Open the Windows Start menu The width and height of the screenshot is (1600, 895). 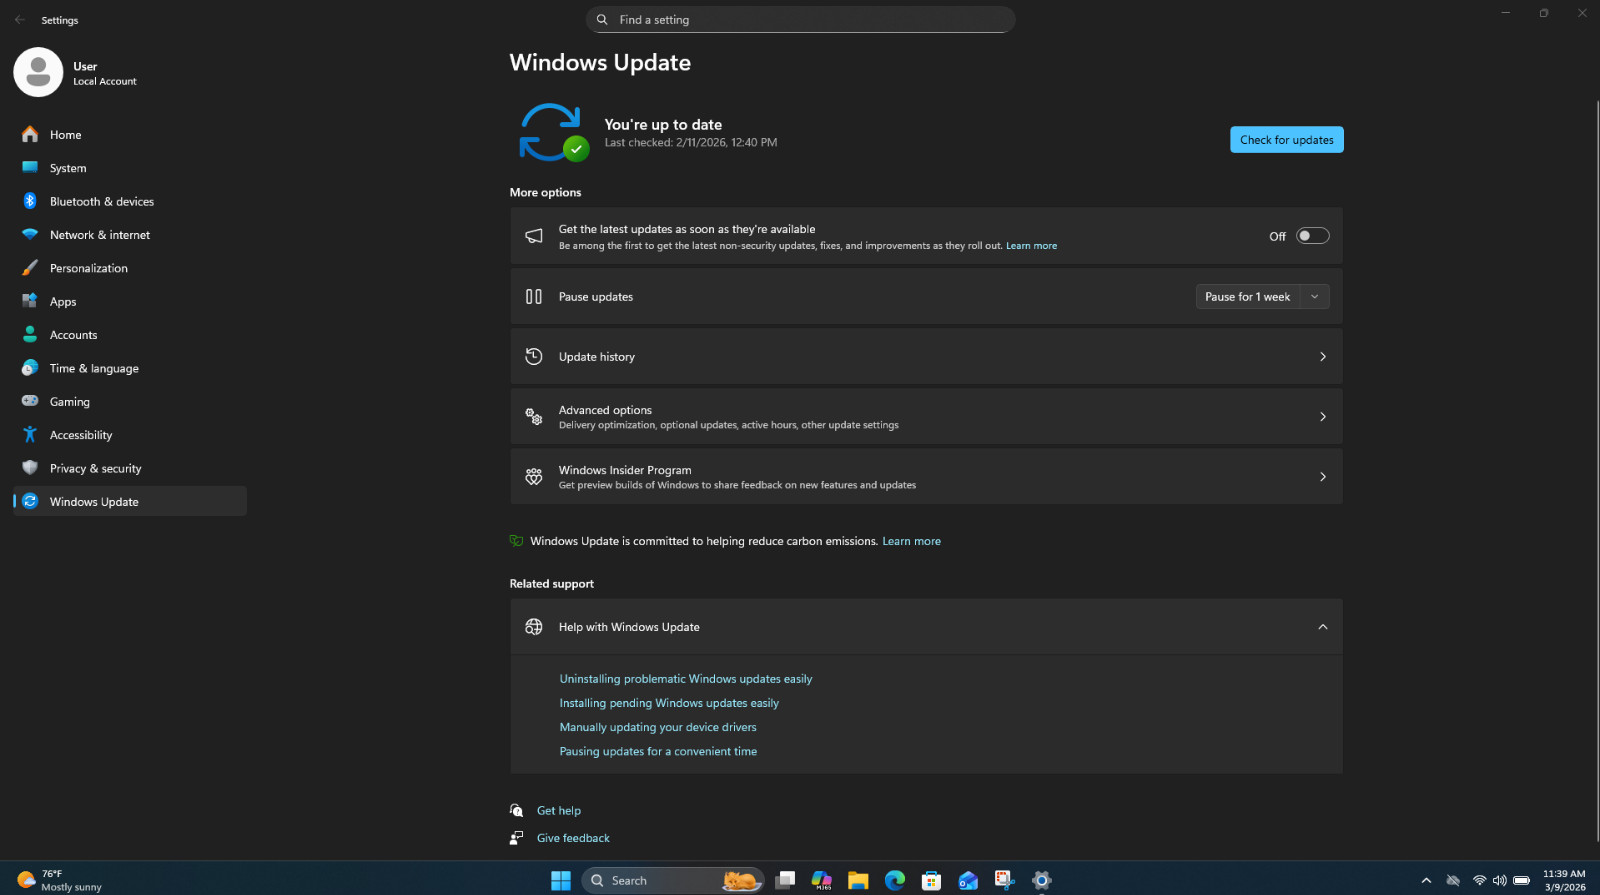coord(561,880)
